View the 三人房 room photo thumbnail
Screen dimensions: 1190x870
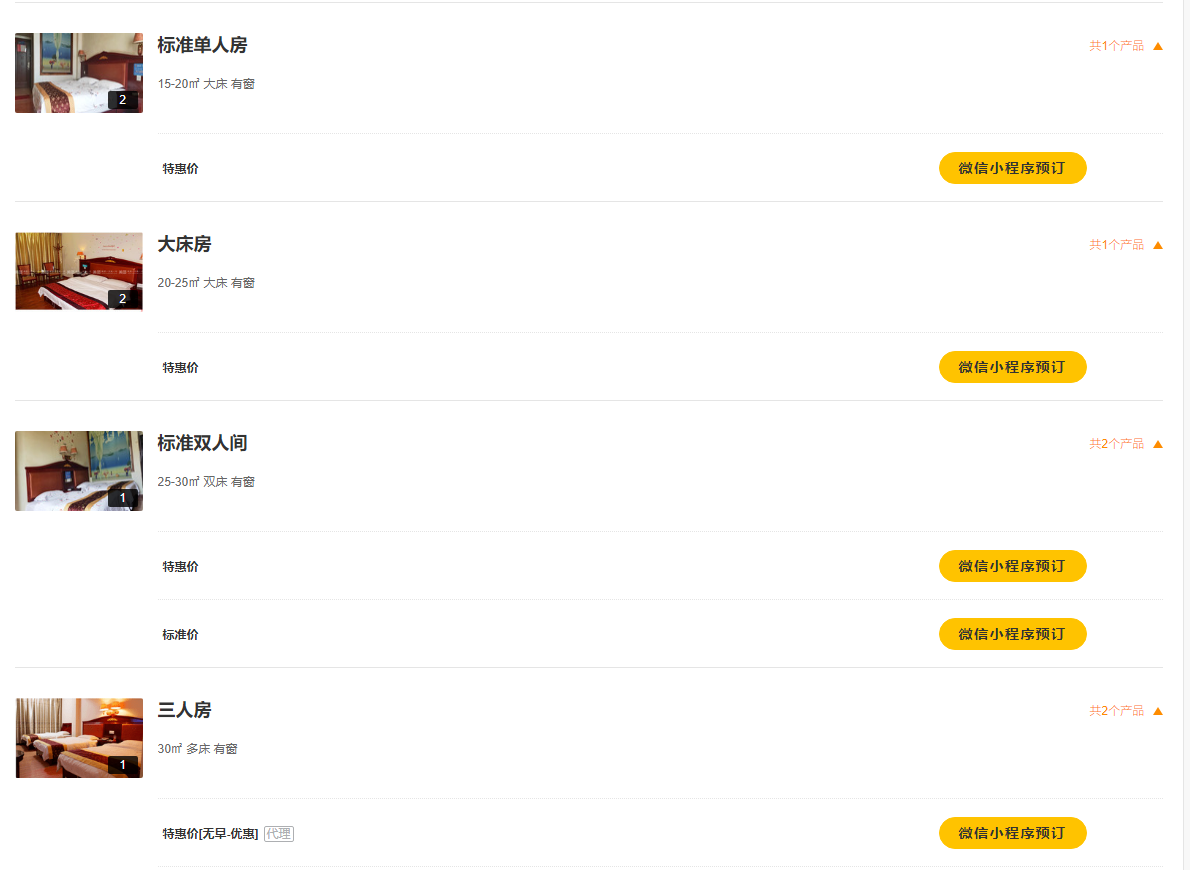click(x=78, y=738)
